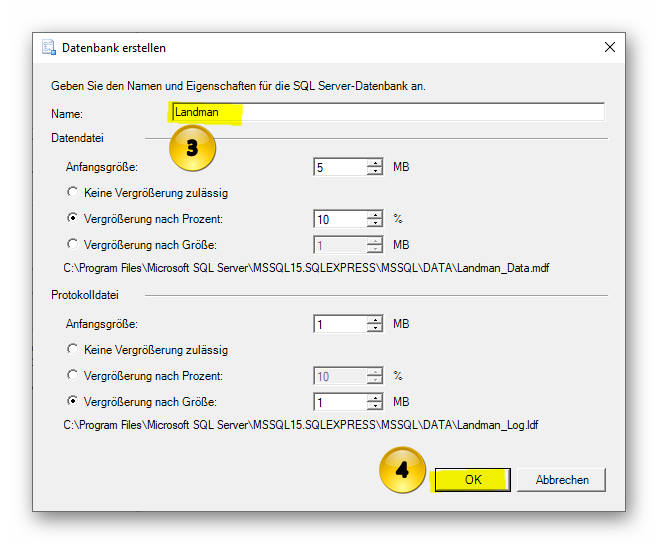Increase Datendatei percent growth with up arrow
The image size is (658, 544).
pos(375,215)
